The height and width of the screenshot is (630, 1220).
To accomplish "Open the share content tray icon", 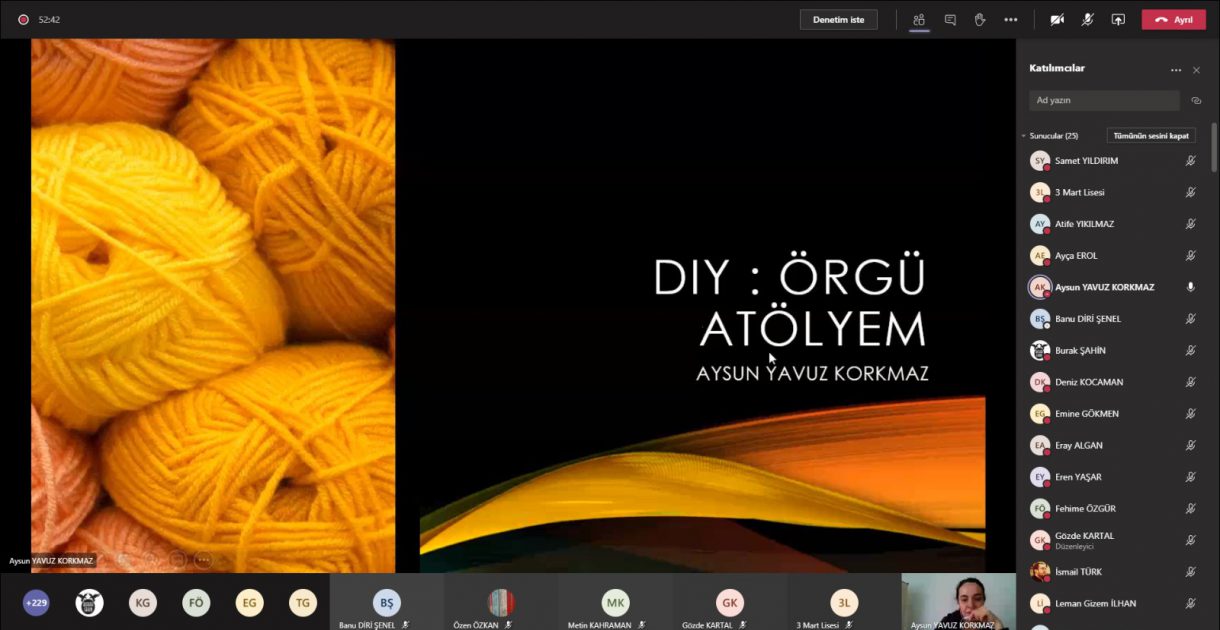I will coord(1118,19).
